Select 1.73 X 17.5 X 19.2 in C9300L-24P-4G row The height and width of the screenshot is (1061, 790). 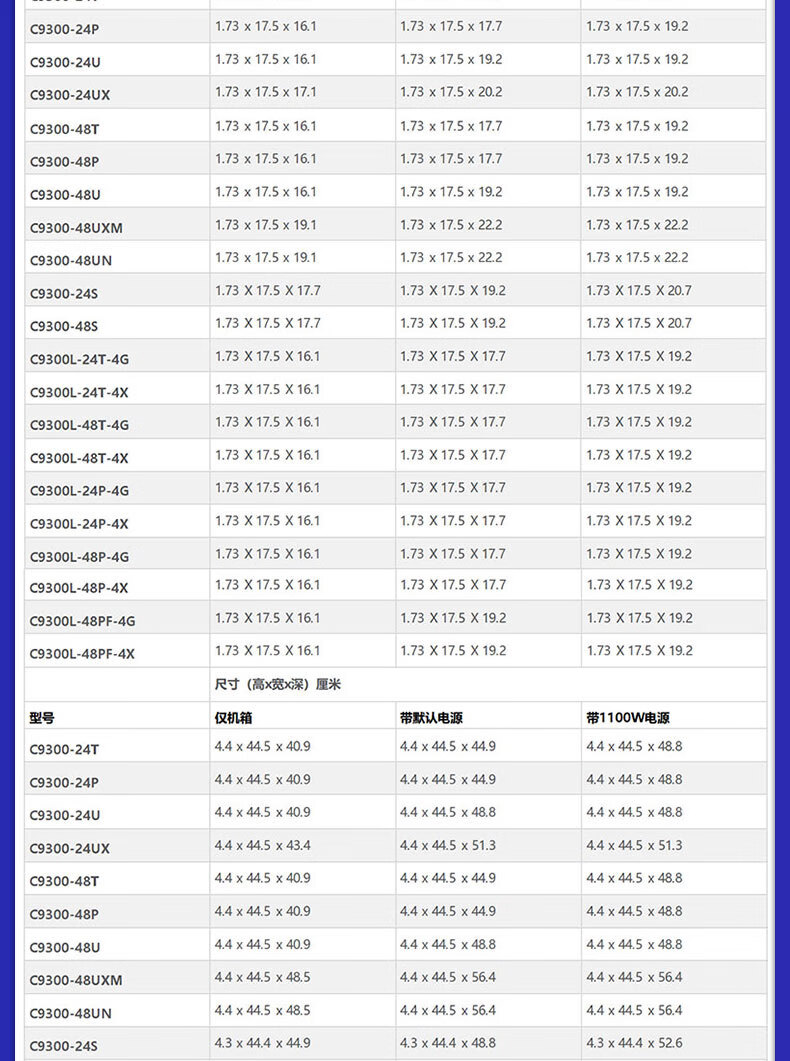(639, 487)
